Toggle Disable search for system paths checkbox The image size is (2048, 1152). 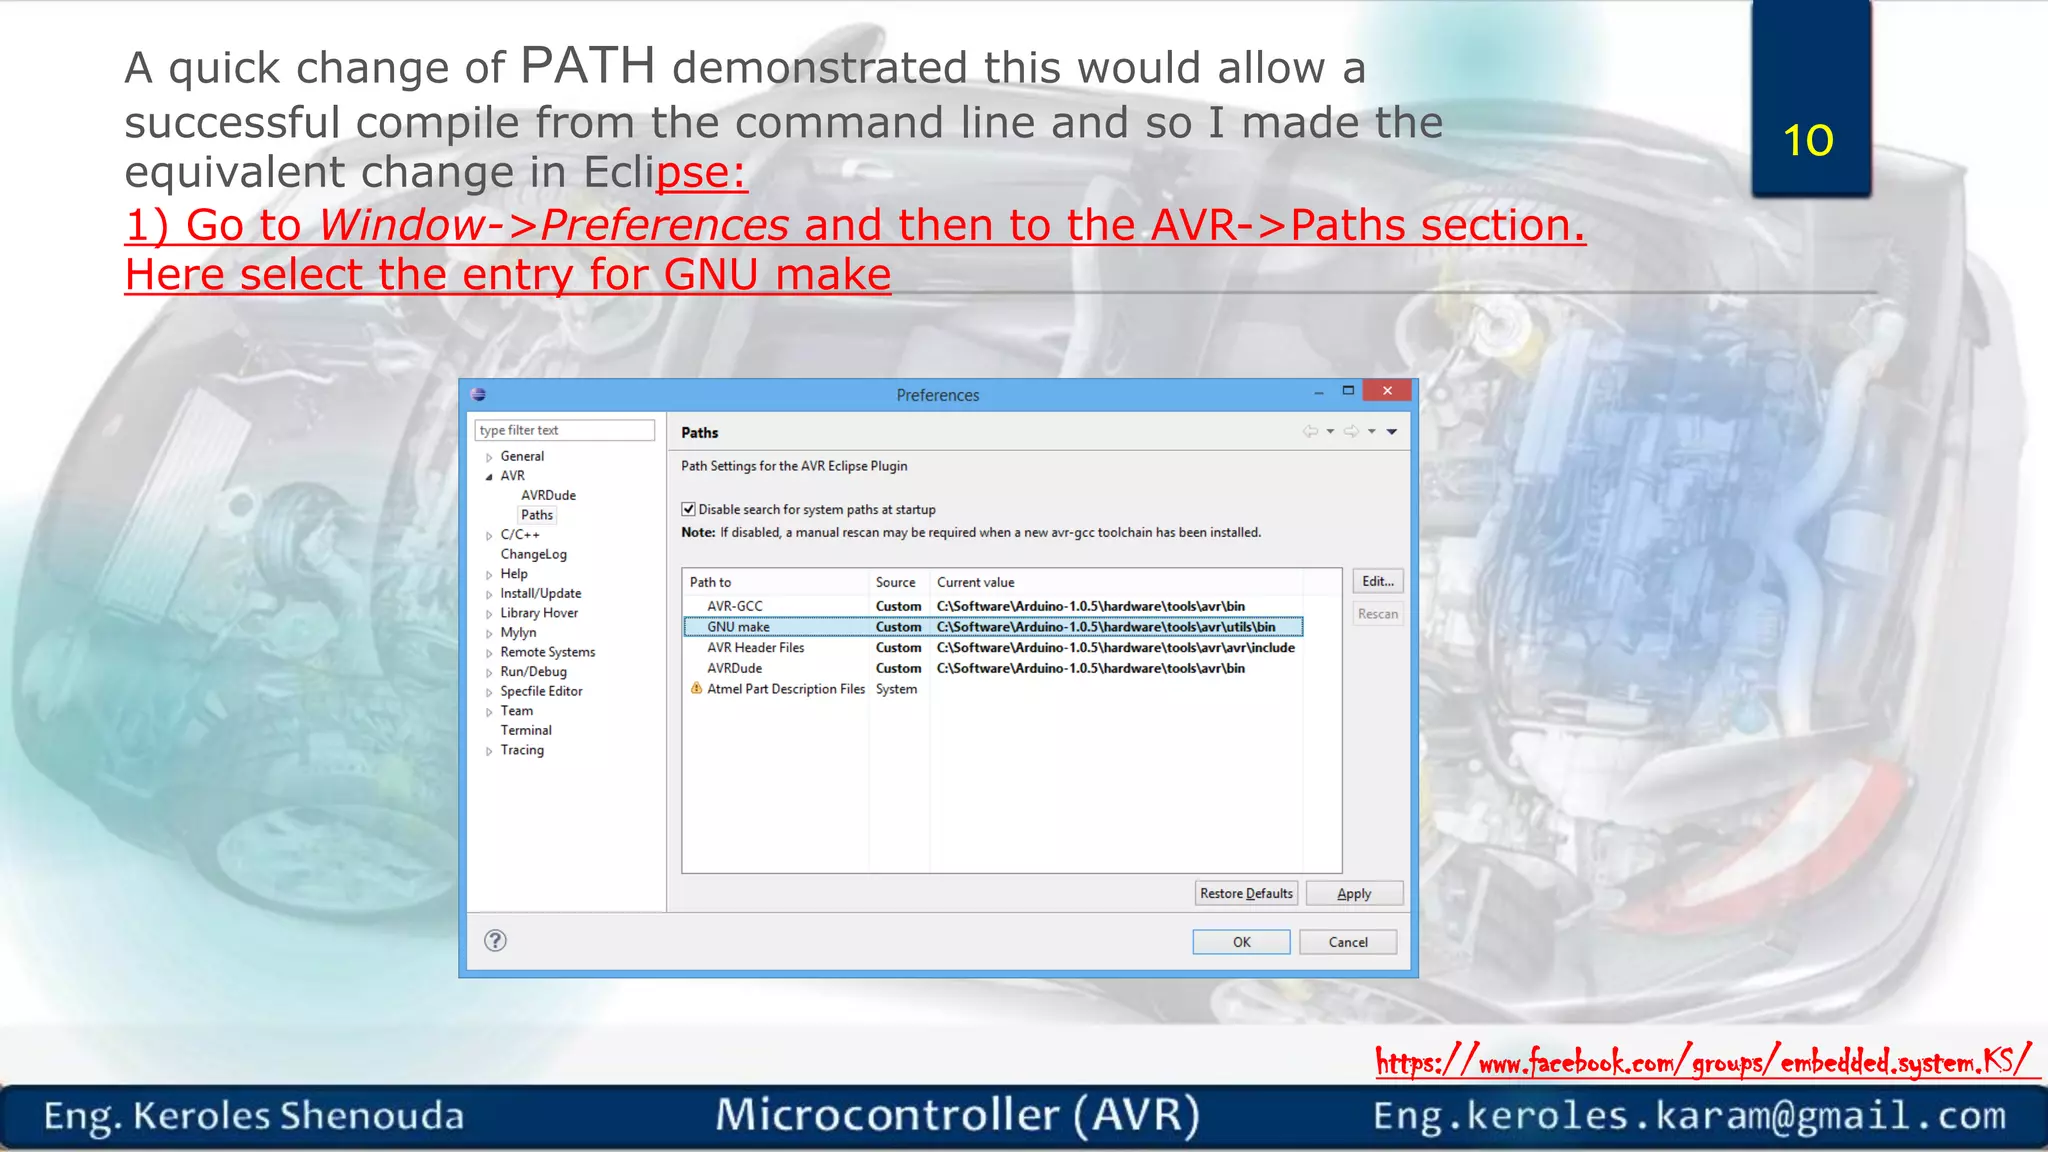688,509
